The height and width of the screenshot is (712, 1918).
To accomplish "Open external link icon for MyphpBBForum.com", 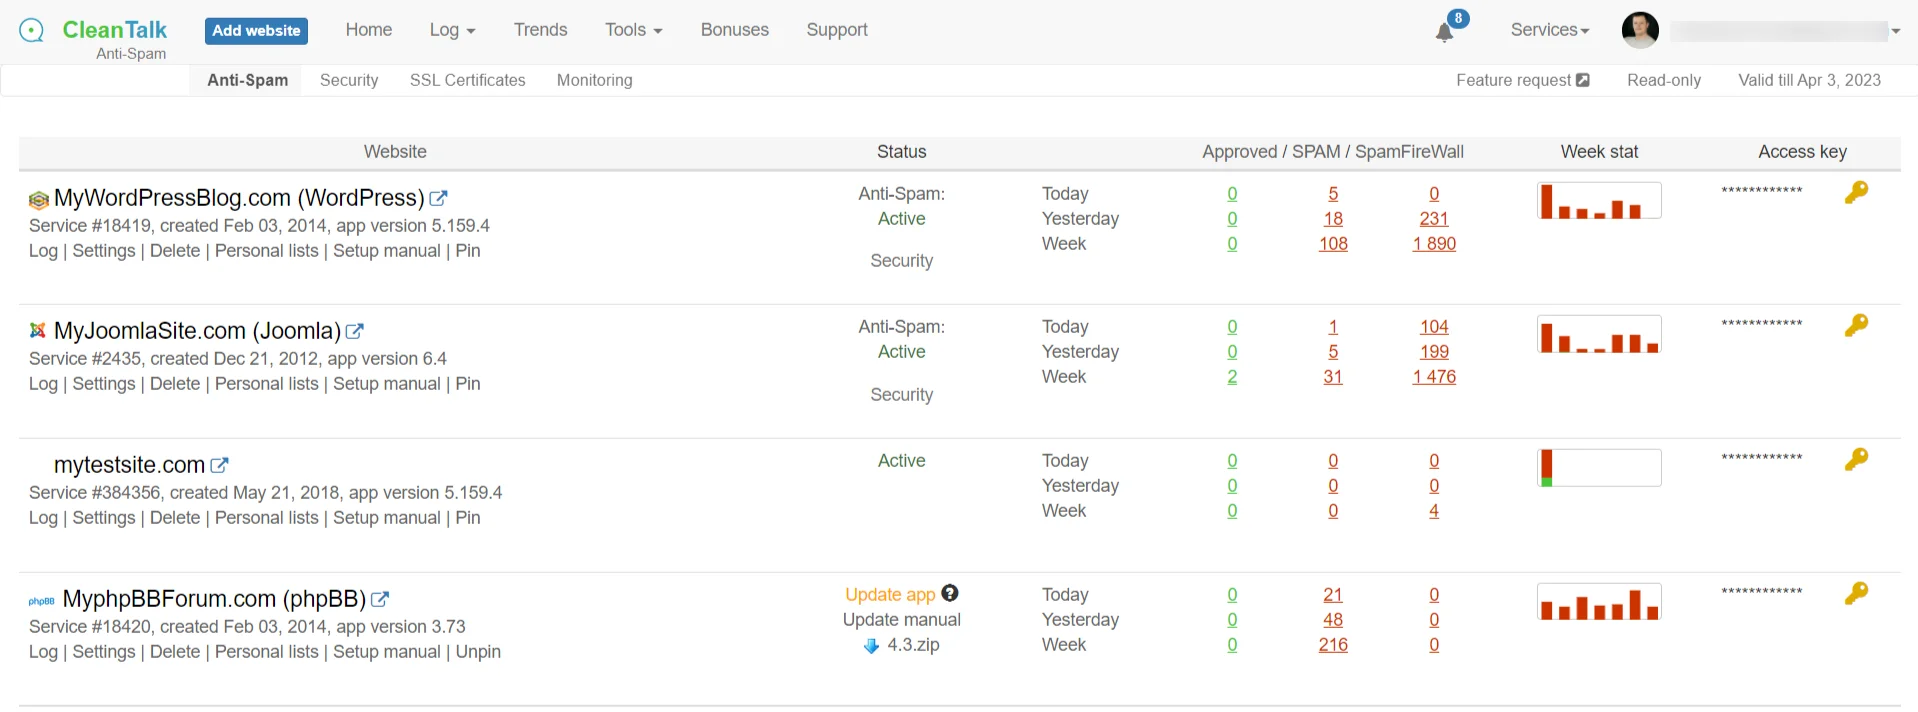I will pos(380,599).
